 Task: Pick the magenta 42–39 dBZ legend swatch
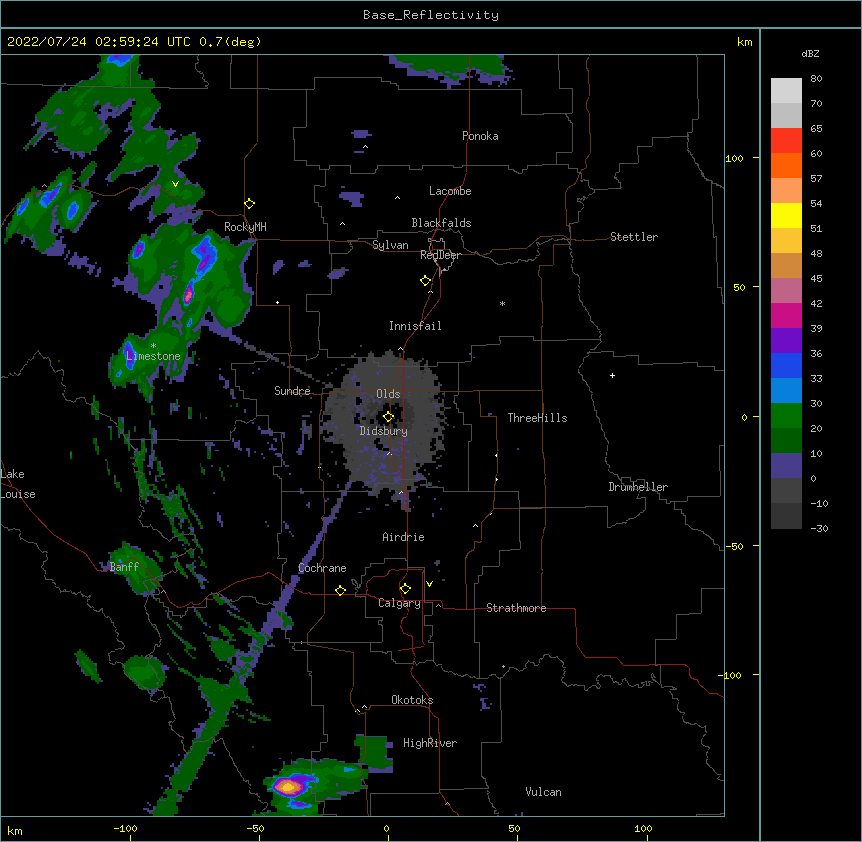[x=786, y=315]
